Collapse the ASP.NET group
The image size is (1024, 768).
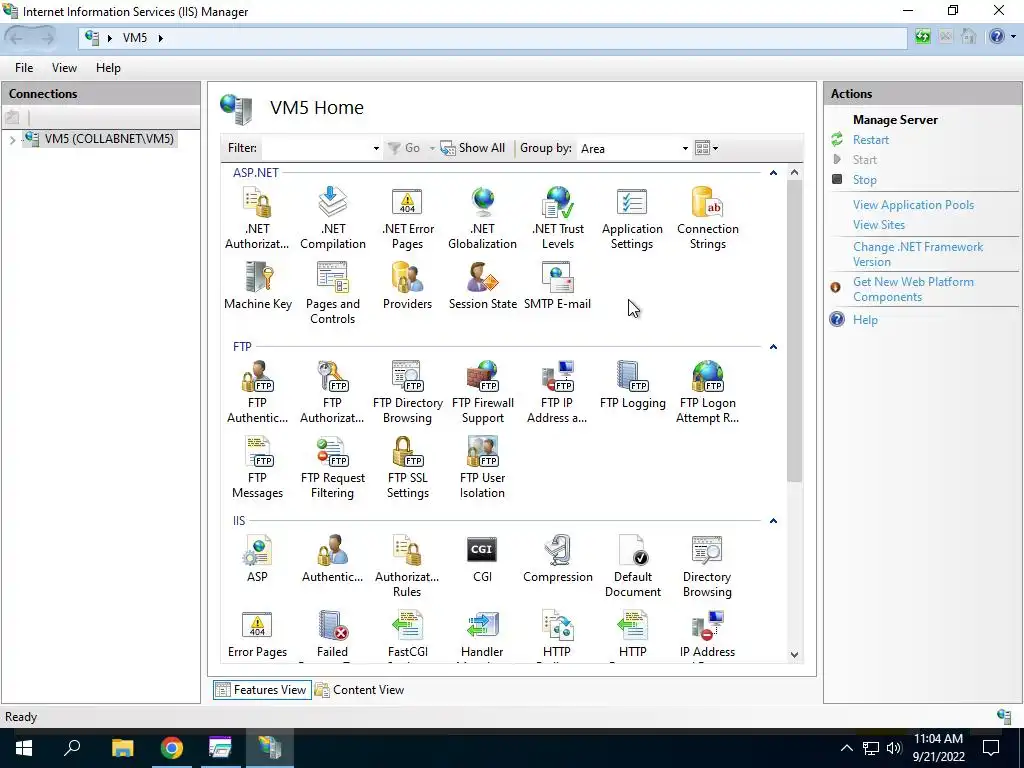(x=773, y=173)
